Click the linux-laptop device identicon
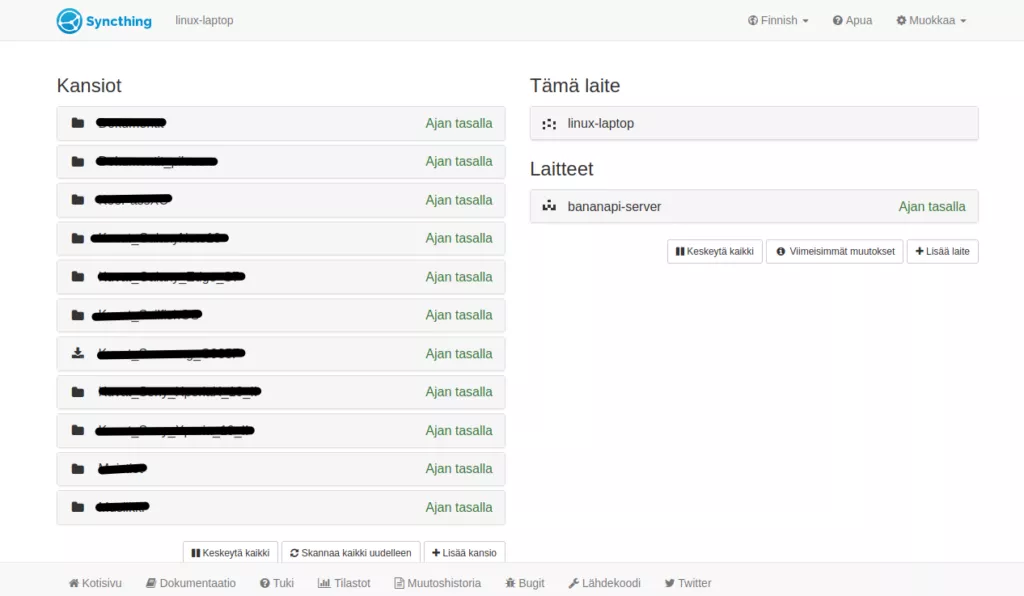Image resolution: width=1024 pixels, height=596 pixels. click(548, 124)
